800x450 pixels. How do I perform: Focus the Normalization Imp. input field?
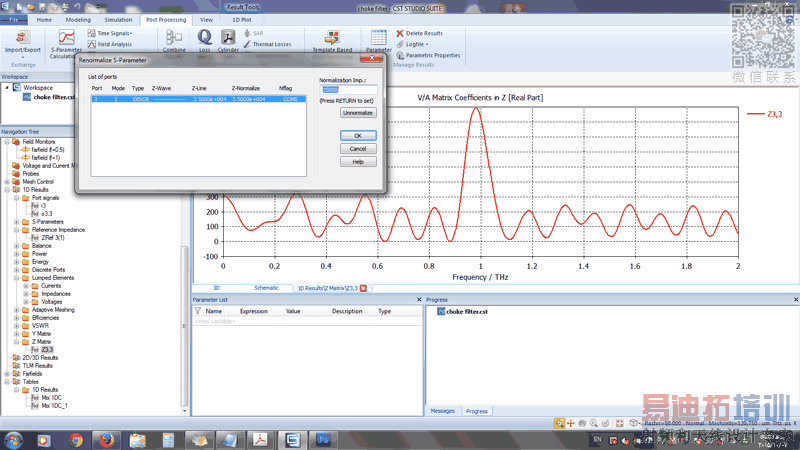coord(348,90)
